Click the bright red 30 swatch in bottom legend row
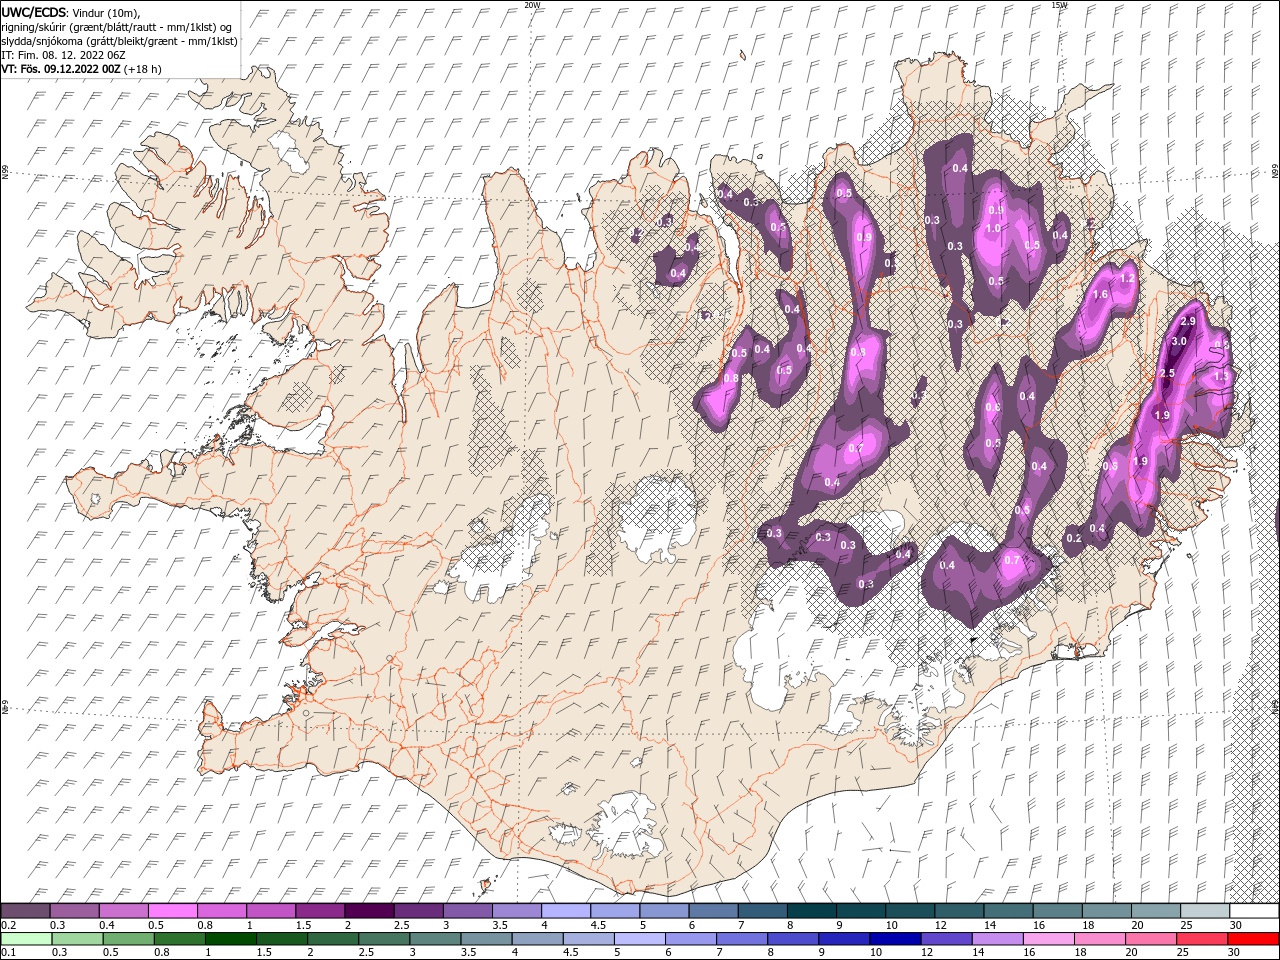 click(x=1253, y=939)
